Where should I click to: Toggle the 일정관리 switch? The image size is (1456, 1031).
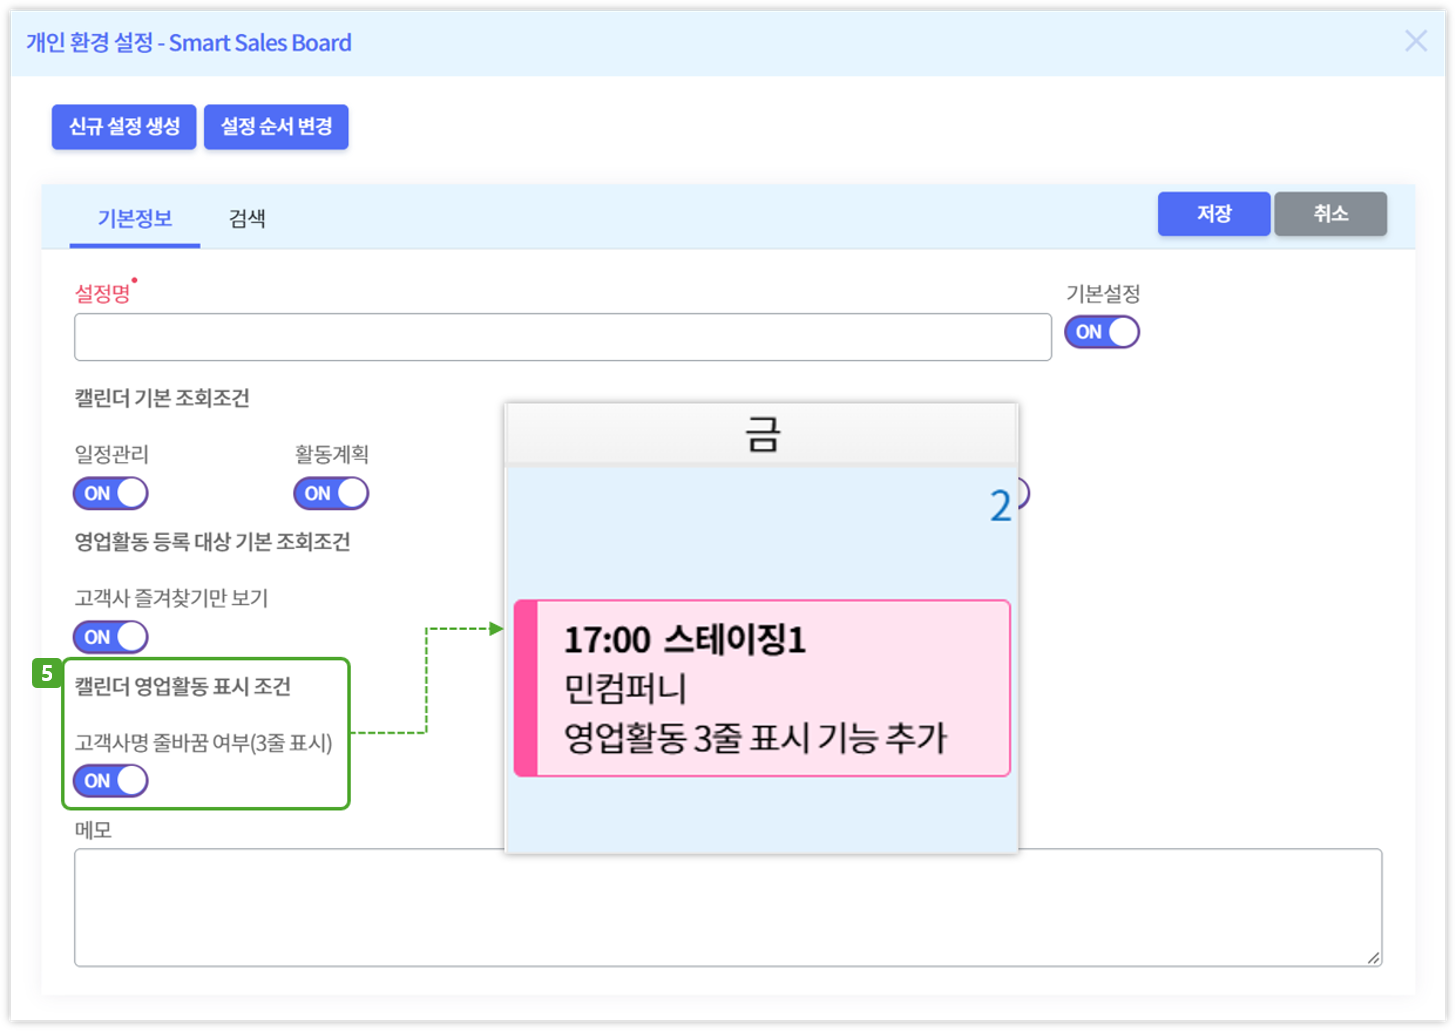[111, 493]
